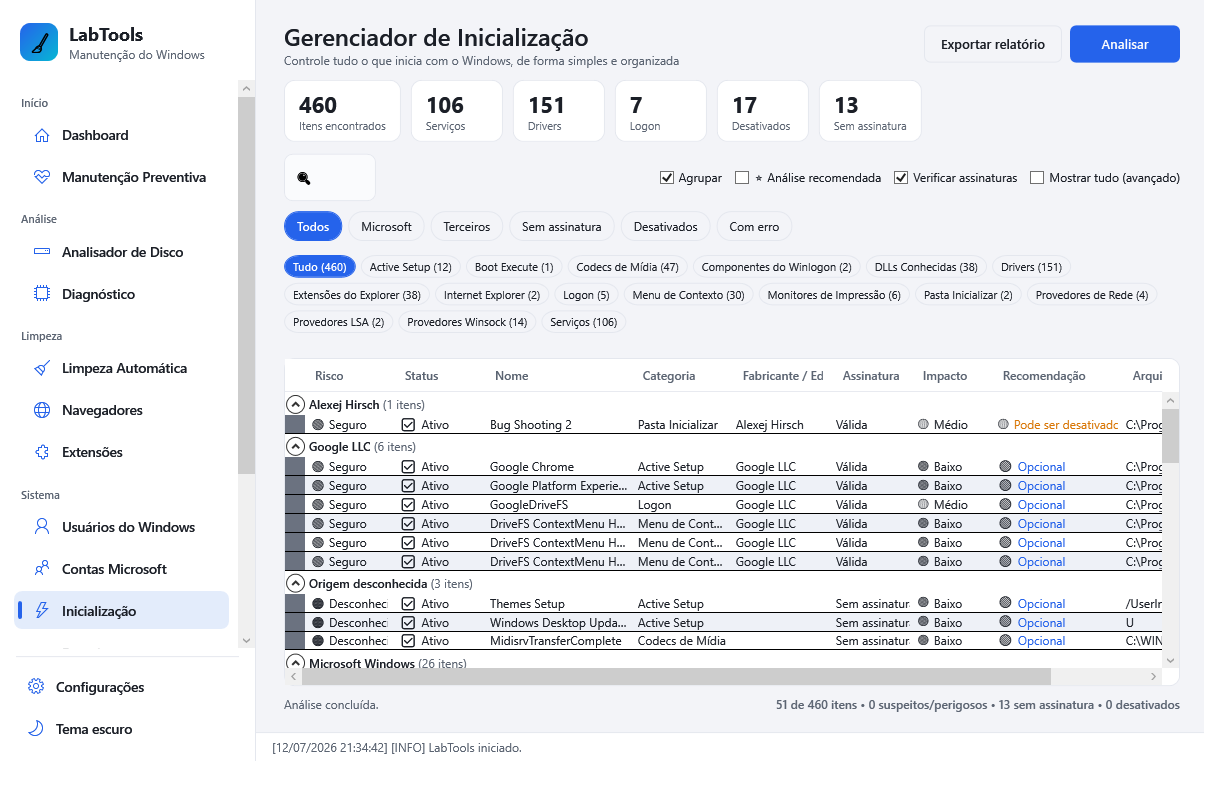The width and height of the screenshot is (1220, 800).
Task: Click table vertical scrollbar down arrow
Action: (1170, 660)
